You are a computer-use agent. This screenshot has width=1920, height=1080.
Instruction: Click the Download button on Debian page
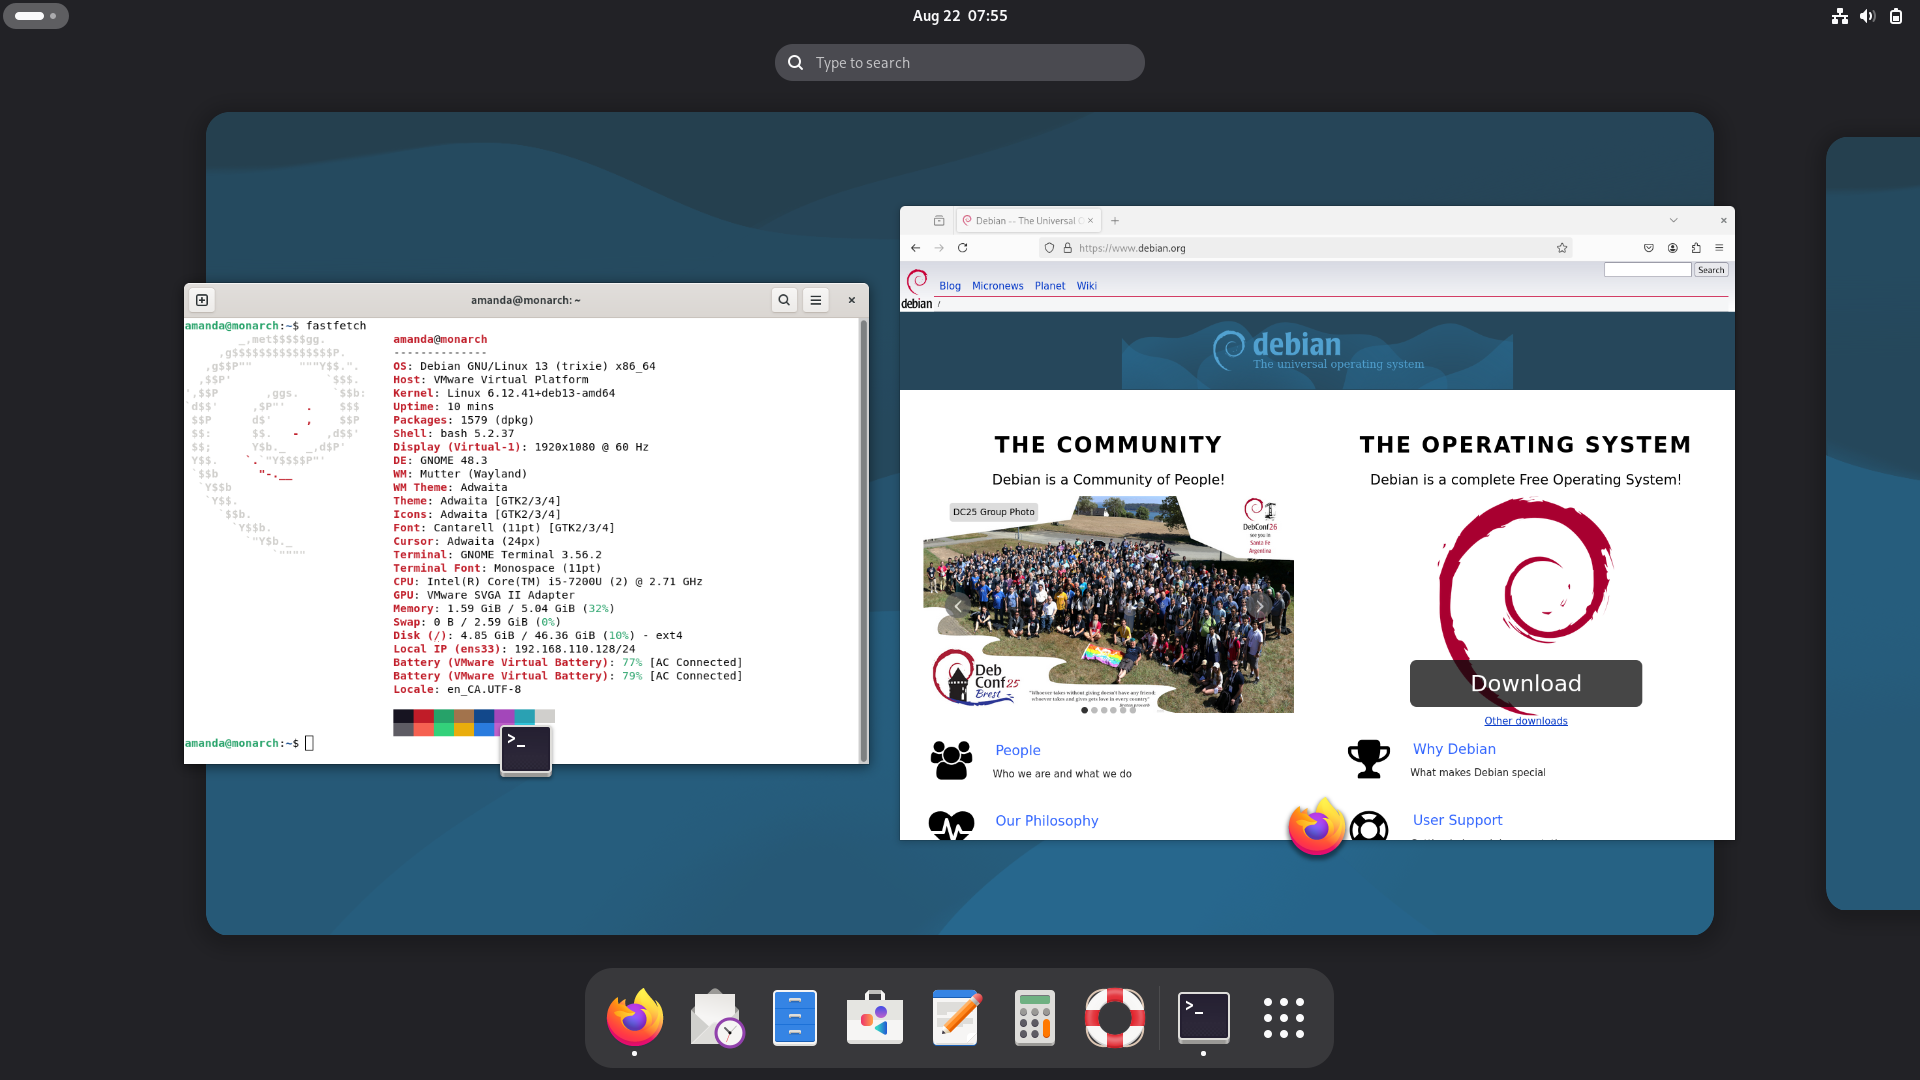(x=1525, y=683)
